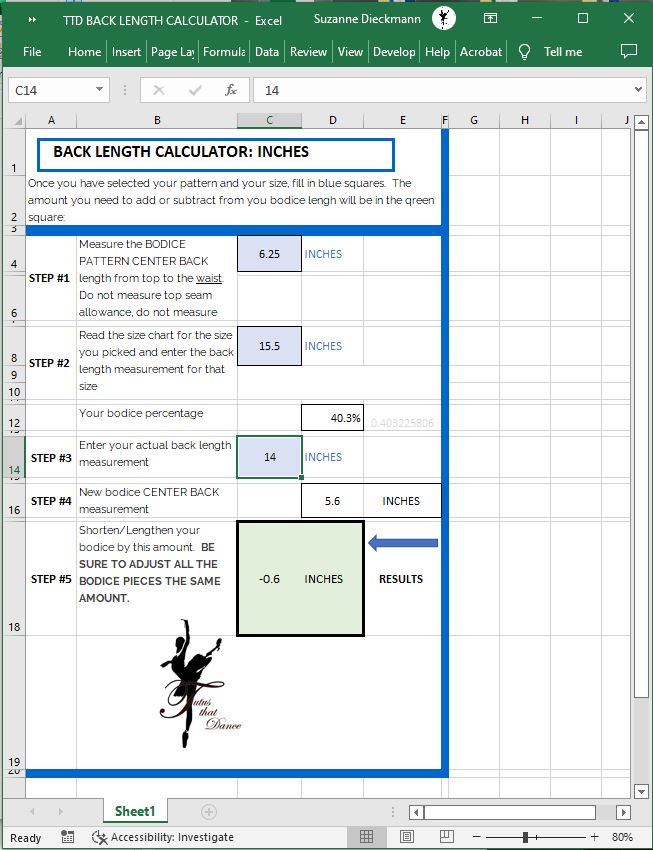Click the user account profile picture
This screenshot has width=653, height=850.
[x=444, y=19]
